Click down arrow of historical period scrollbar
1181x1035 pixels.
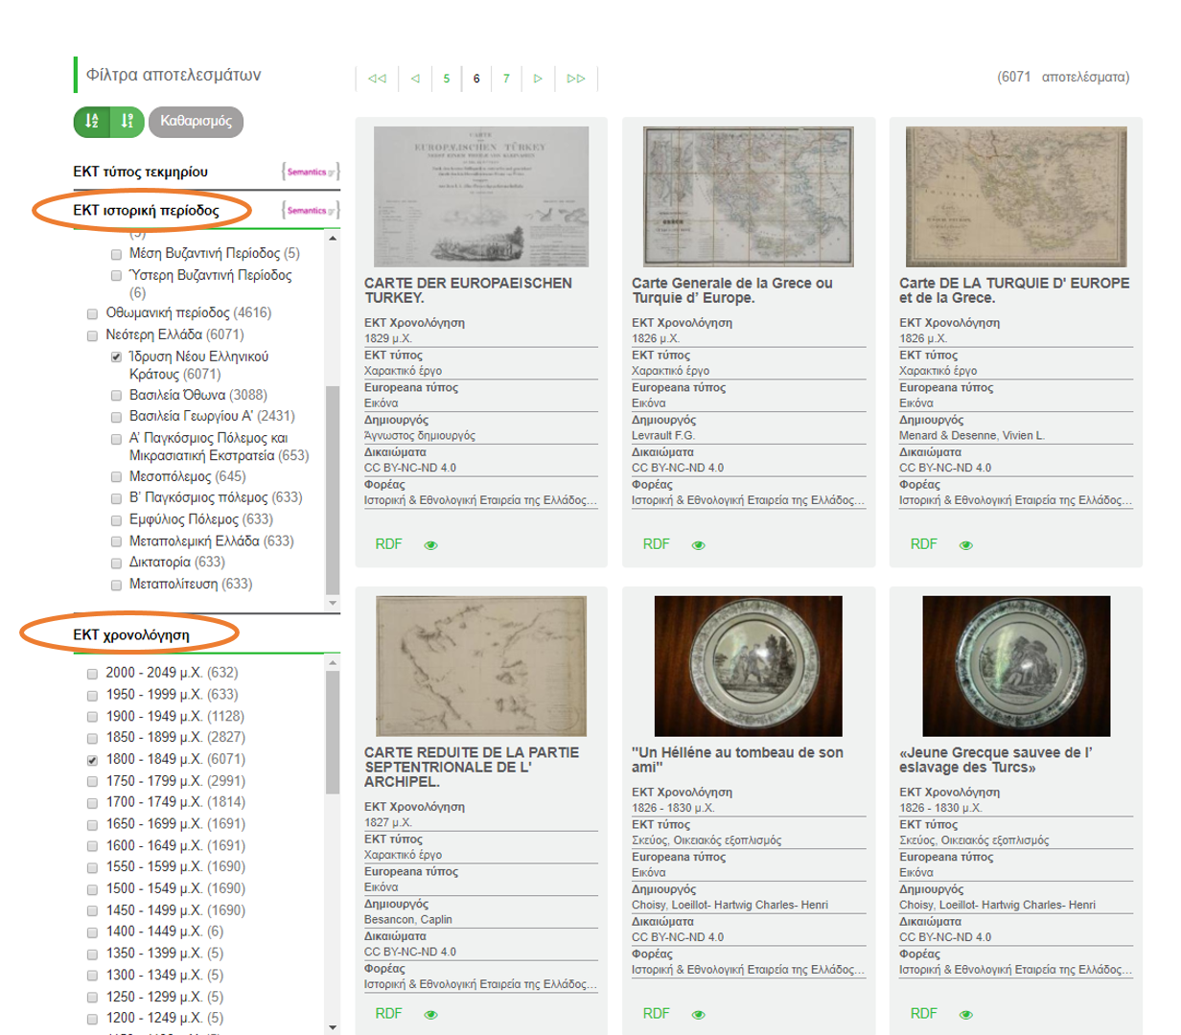(x=333, y=603)
